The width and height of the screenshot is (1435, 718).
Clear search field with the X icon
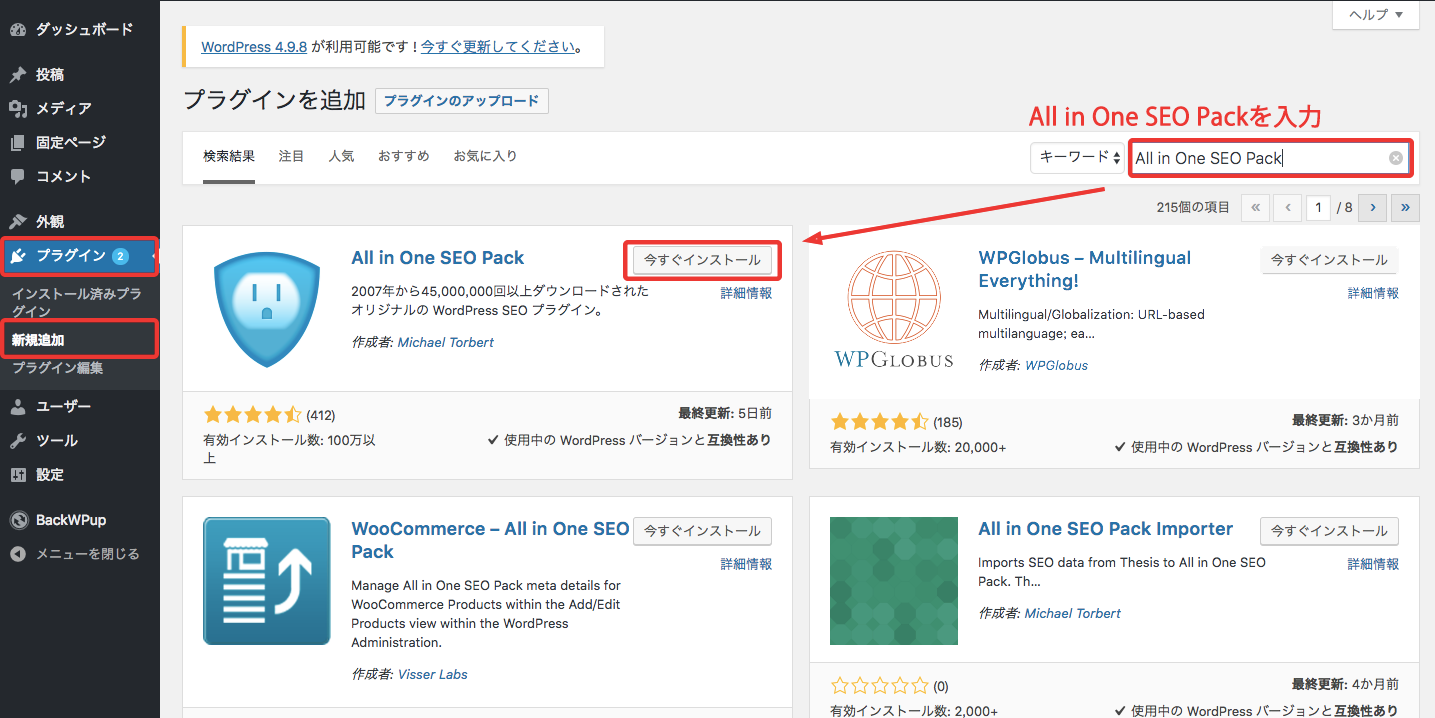click(x=1396, y=158)
